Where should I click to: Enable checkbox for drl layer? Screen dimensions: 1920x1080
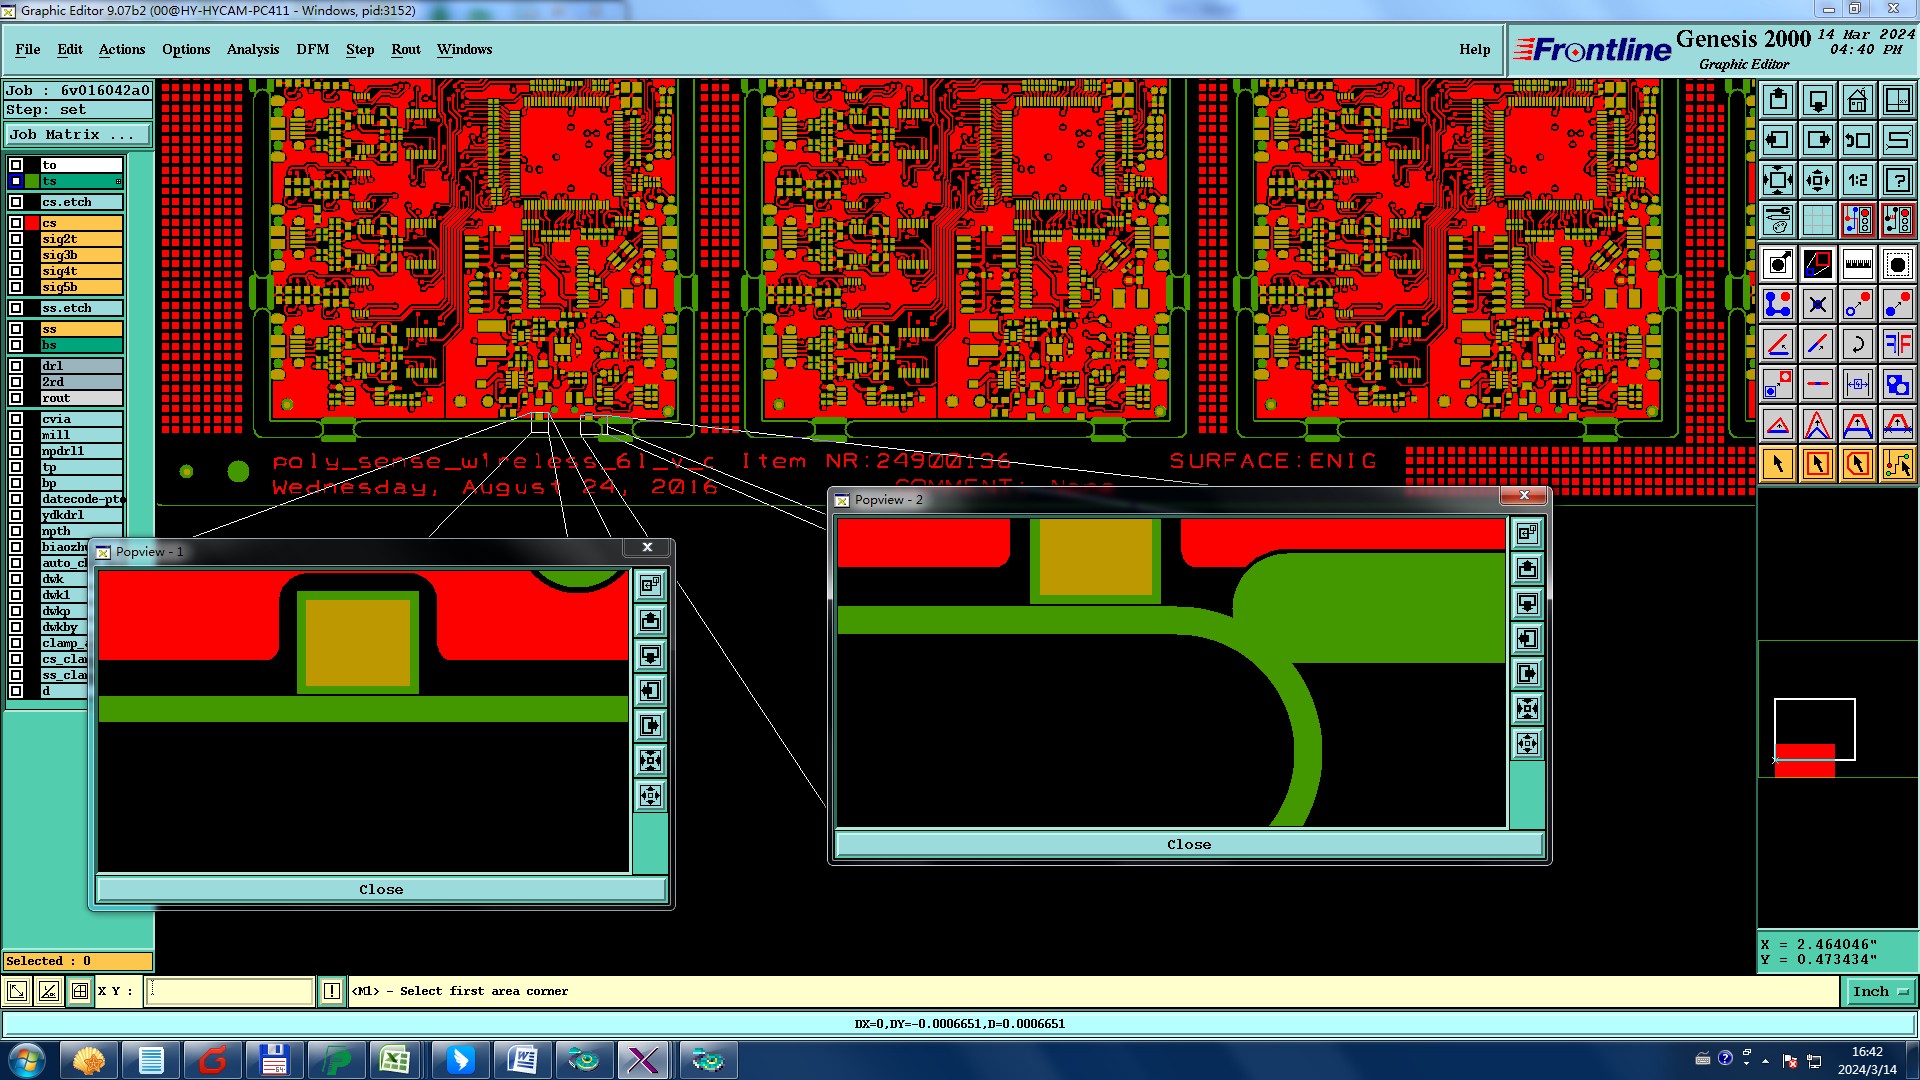pyautogui.click(x=16, y=366)
